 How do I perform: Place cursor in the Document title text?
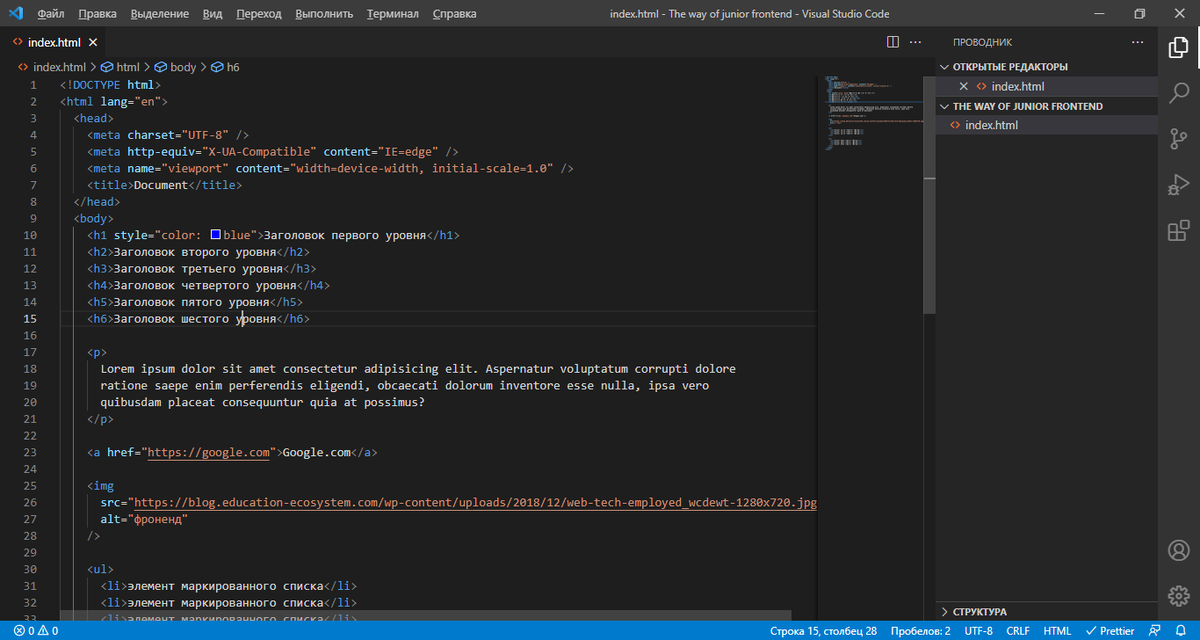pos(162,185)
